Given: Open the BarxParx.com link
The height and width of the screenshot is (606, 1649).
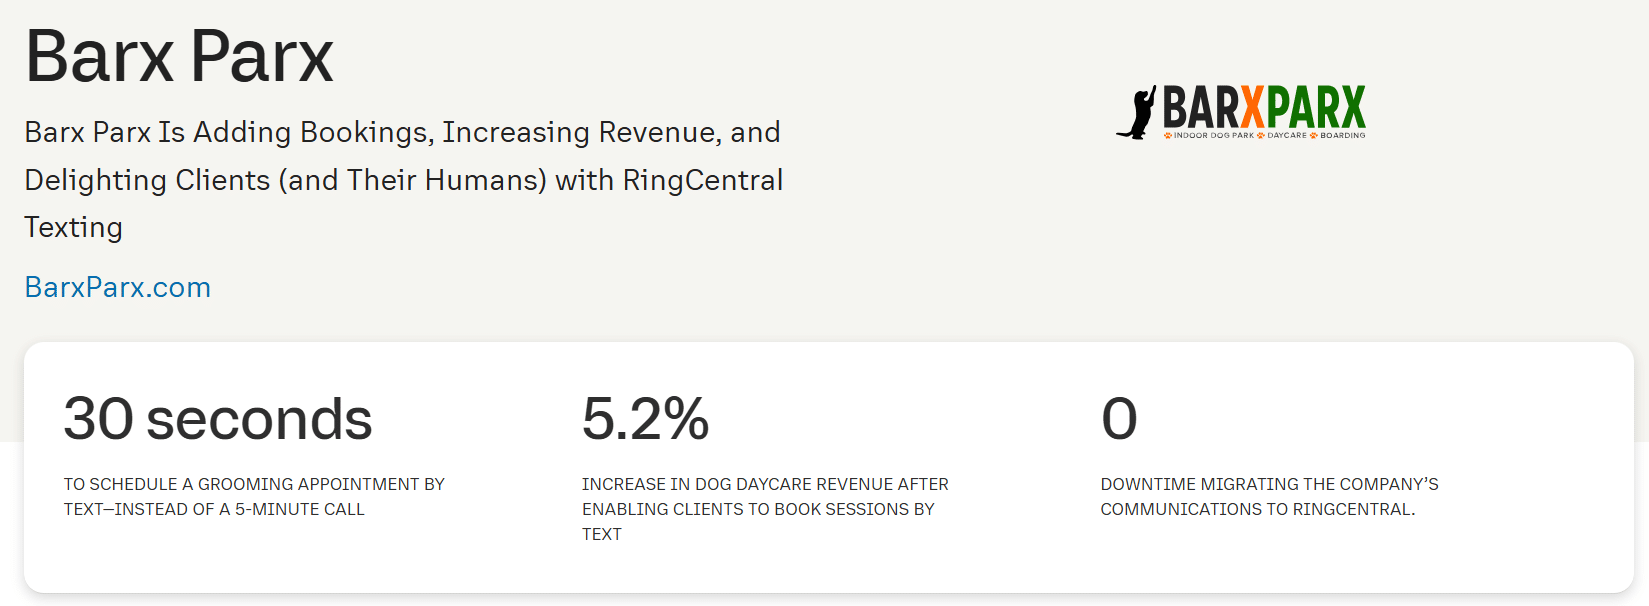Looking at the screenshot, I should pos(117,287).
